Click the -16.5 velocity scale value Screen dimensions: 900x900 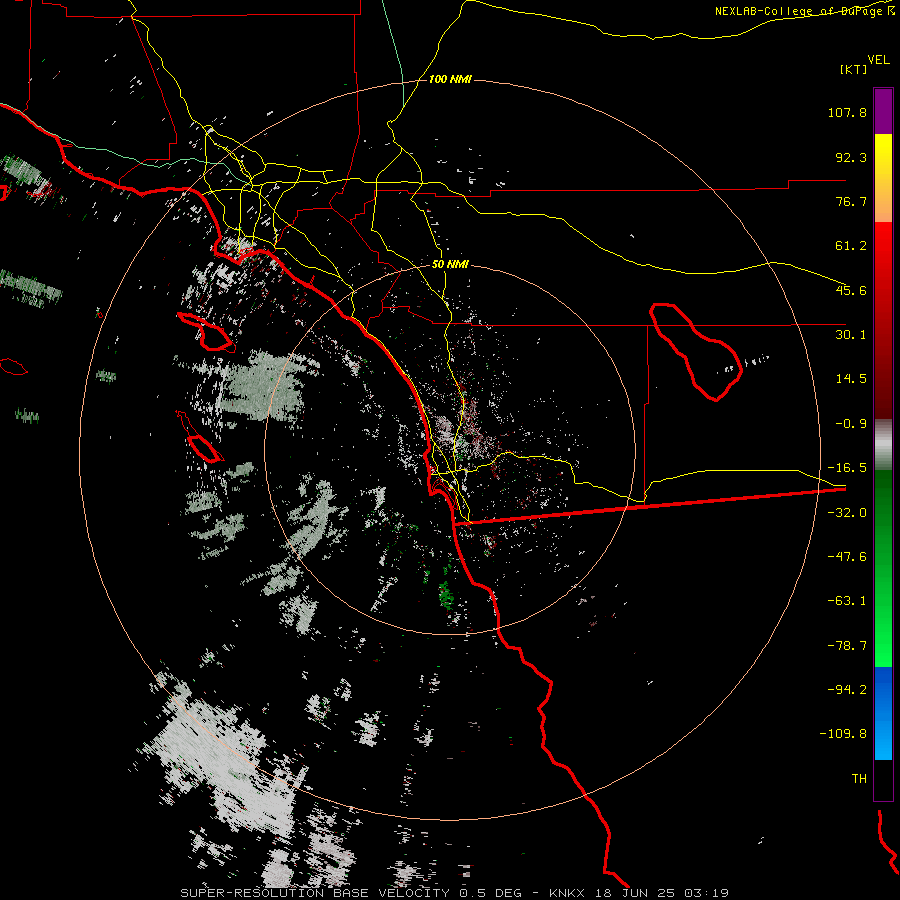[x=847, y=468]
